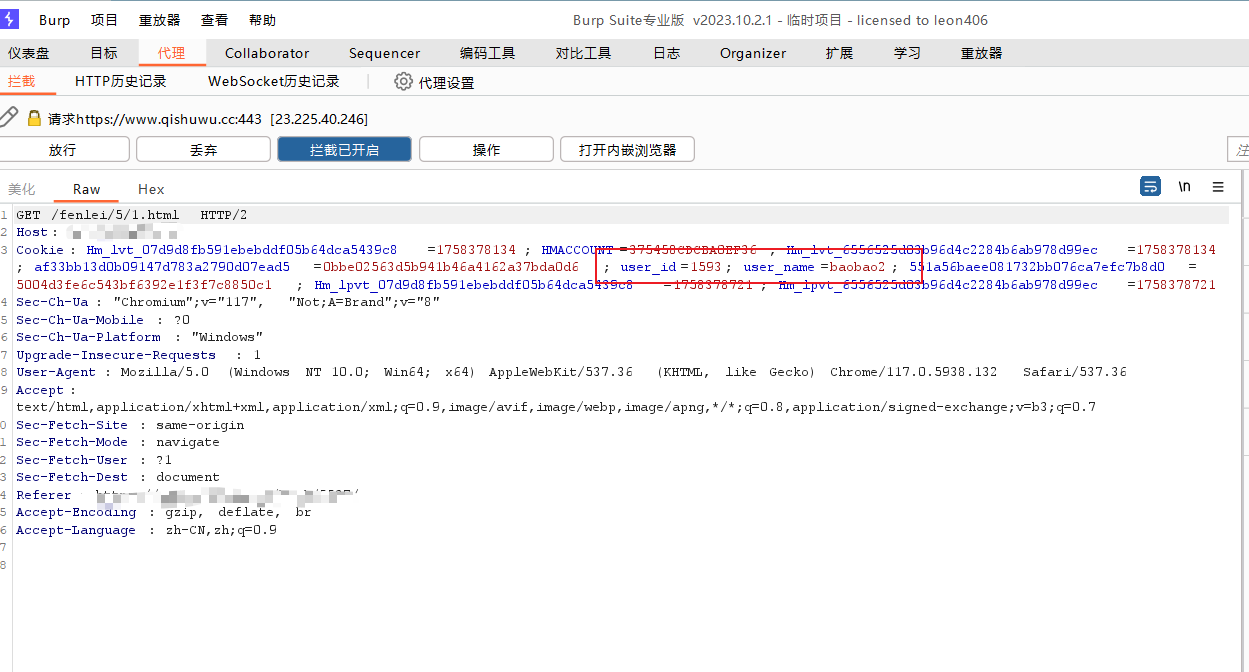Click 打开内嵌浏览器 button

pos(627,150)
